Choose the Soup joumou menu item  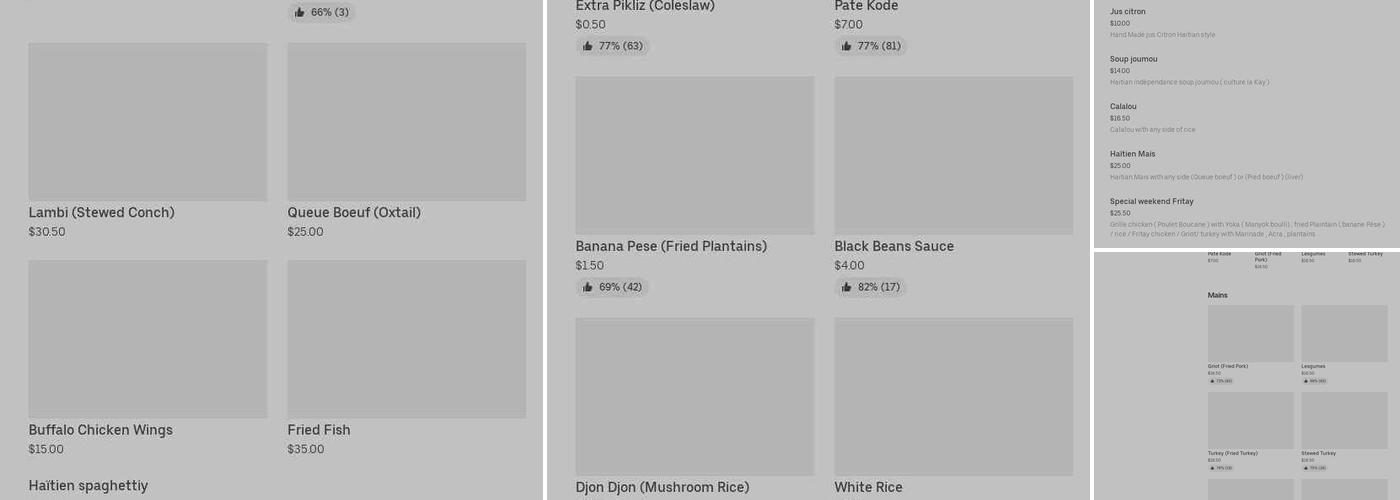[1133, 59]
